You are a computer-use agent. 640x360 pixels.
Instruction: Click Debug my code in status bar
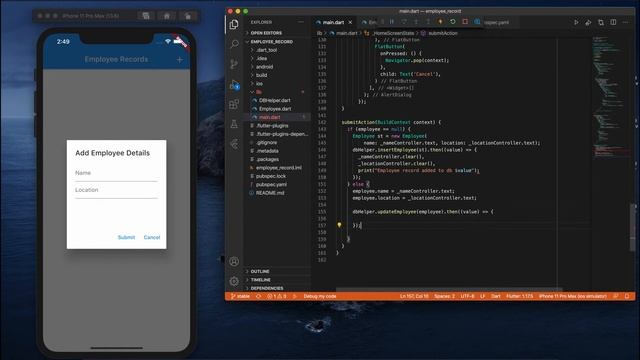tap(320, 296)
